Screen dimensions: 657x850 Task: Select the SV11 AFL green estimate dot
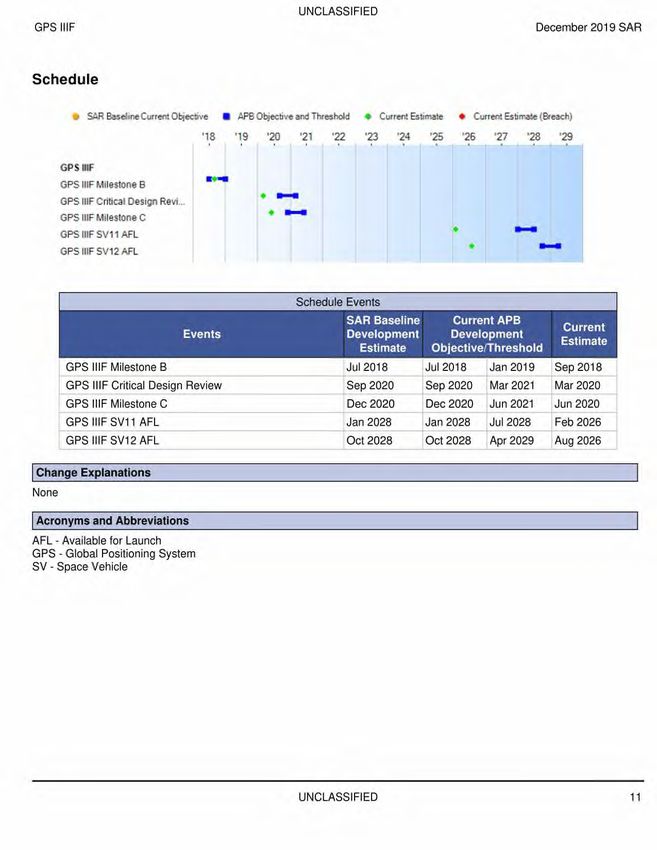[456, 229]
